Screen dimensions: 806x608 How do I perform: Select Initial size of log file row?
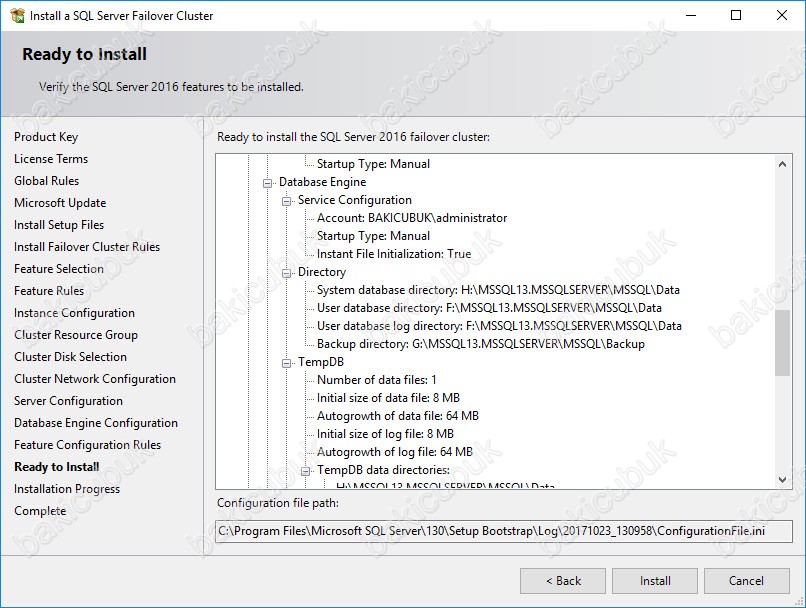[386, 434]
